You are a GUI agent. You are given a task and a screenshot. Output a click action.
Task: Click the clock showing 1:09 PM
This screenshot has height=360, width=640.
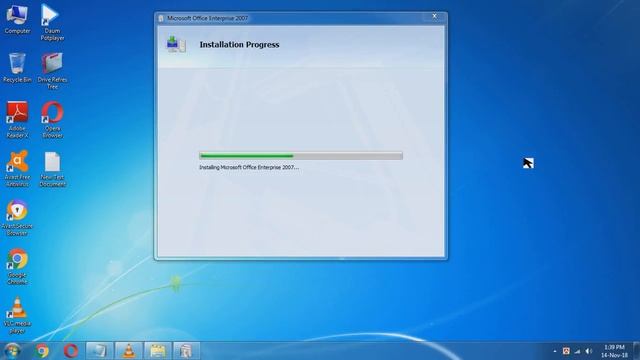[x=614, y=351]
